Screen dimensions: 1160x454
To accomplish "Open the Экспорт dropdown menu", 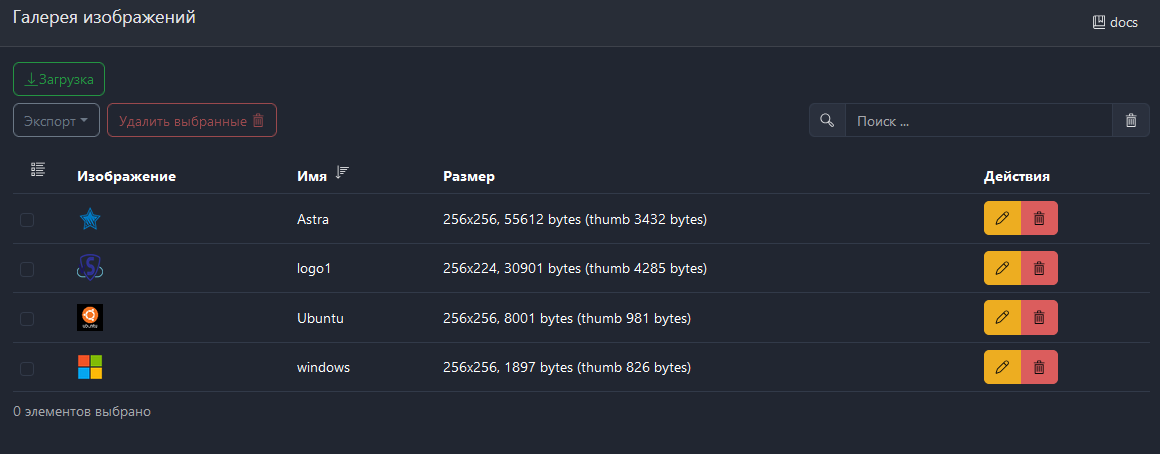I will [x=56, y=121].
